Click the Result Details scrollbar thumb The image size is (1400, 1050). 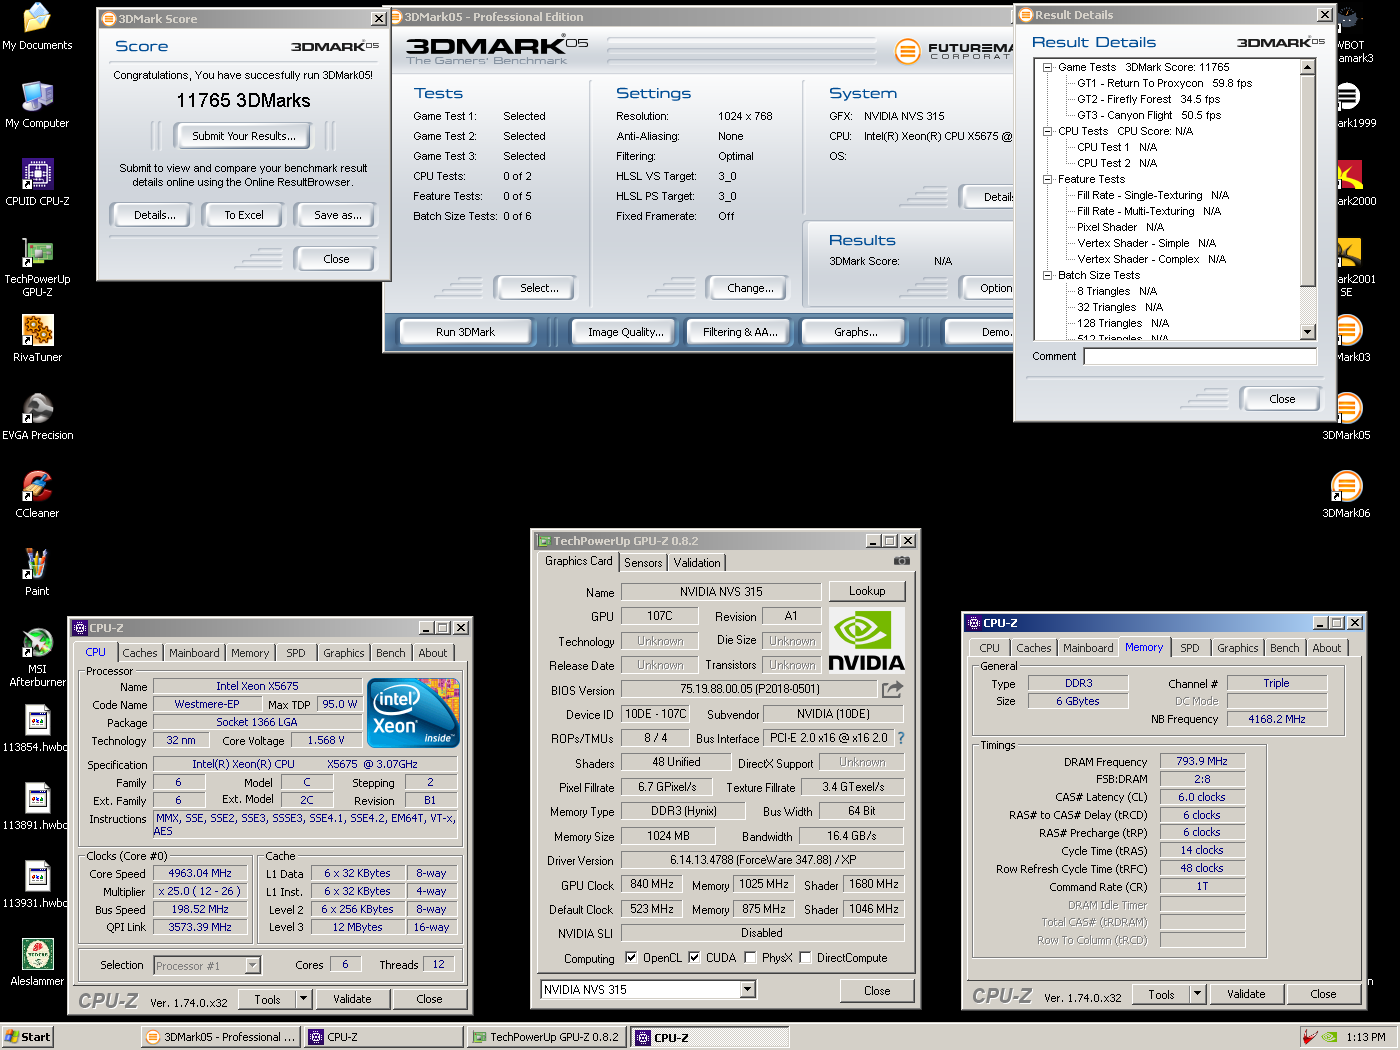[x=1308, y=180]
